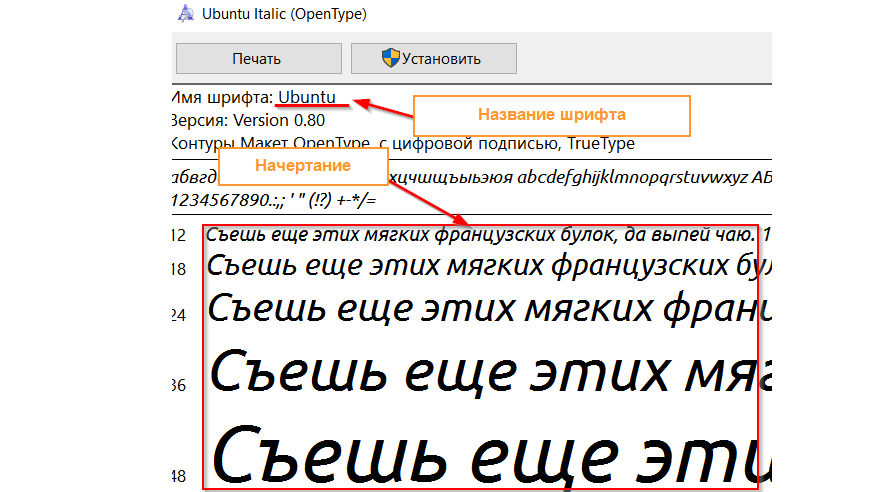Click the size 24 label
The width and height of the screenshot is (890, 492).
[x=179, y=314]
